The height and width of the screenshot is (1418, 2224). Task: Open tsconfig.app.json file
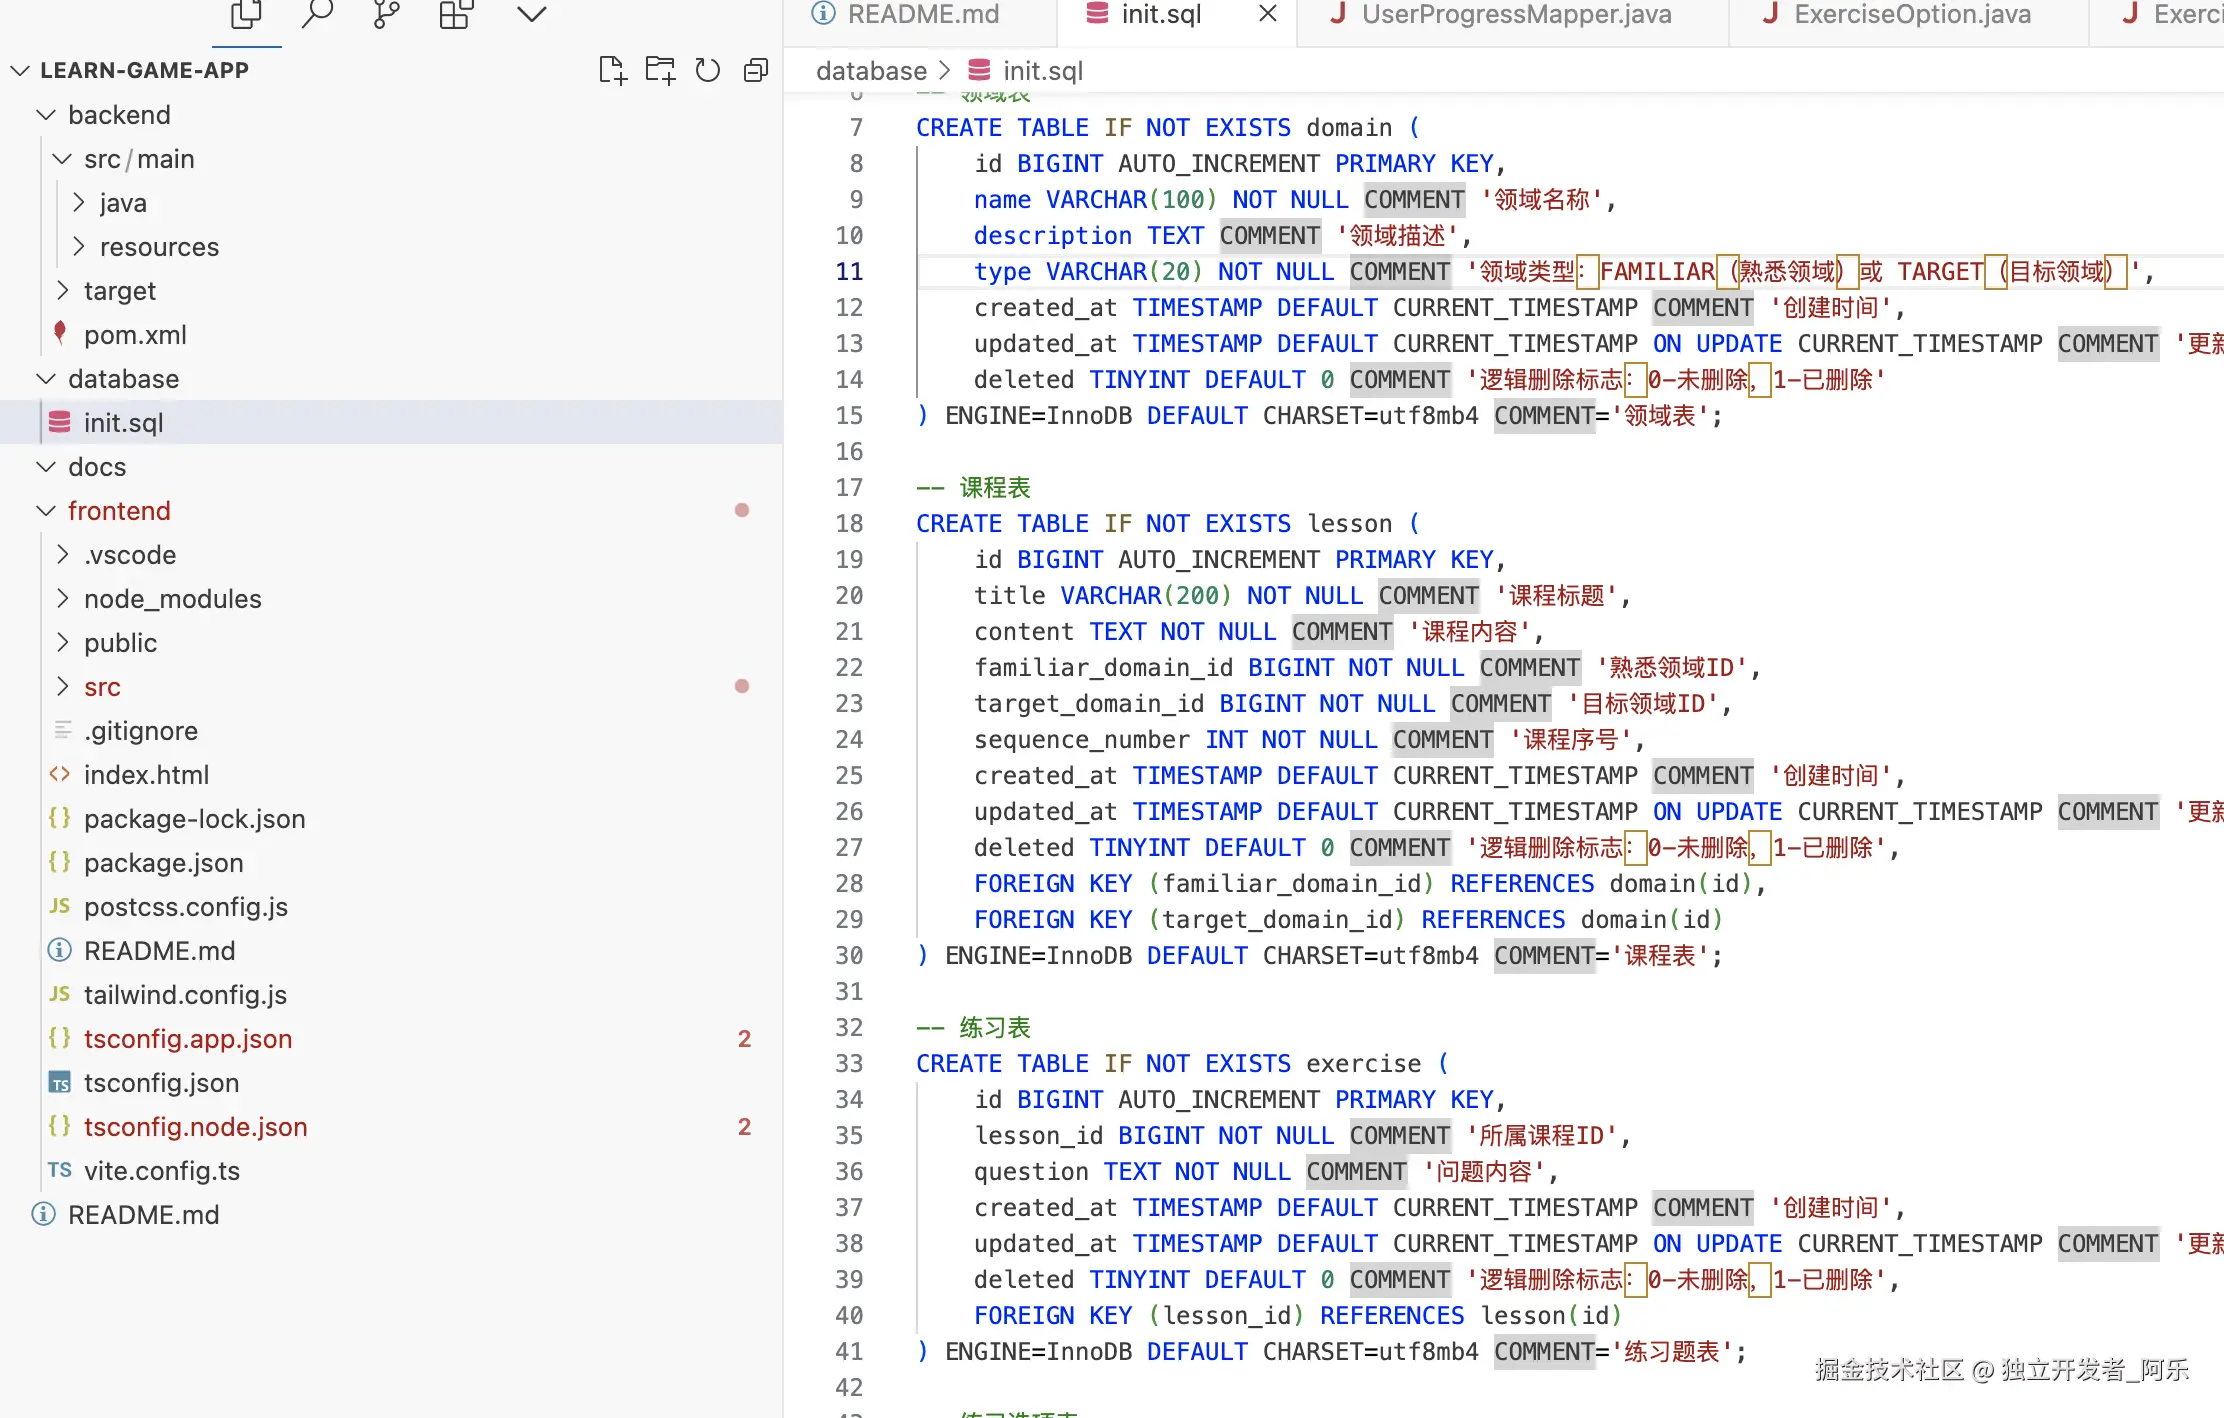point(188,1039)
